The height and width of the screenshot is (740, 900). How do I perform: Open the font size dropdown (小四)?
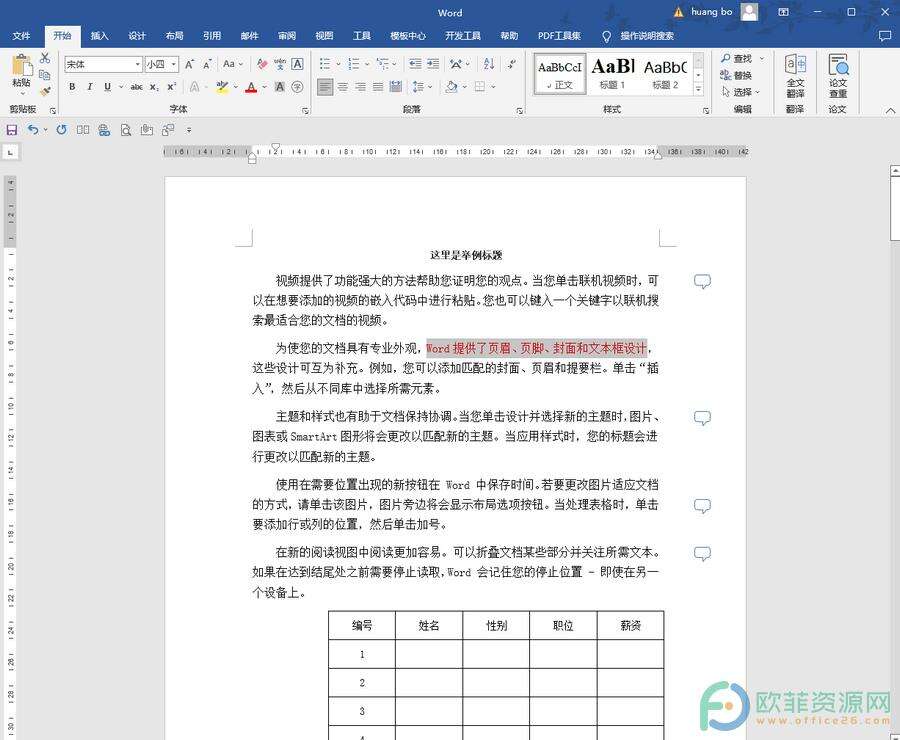[173, 64]
